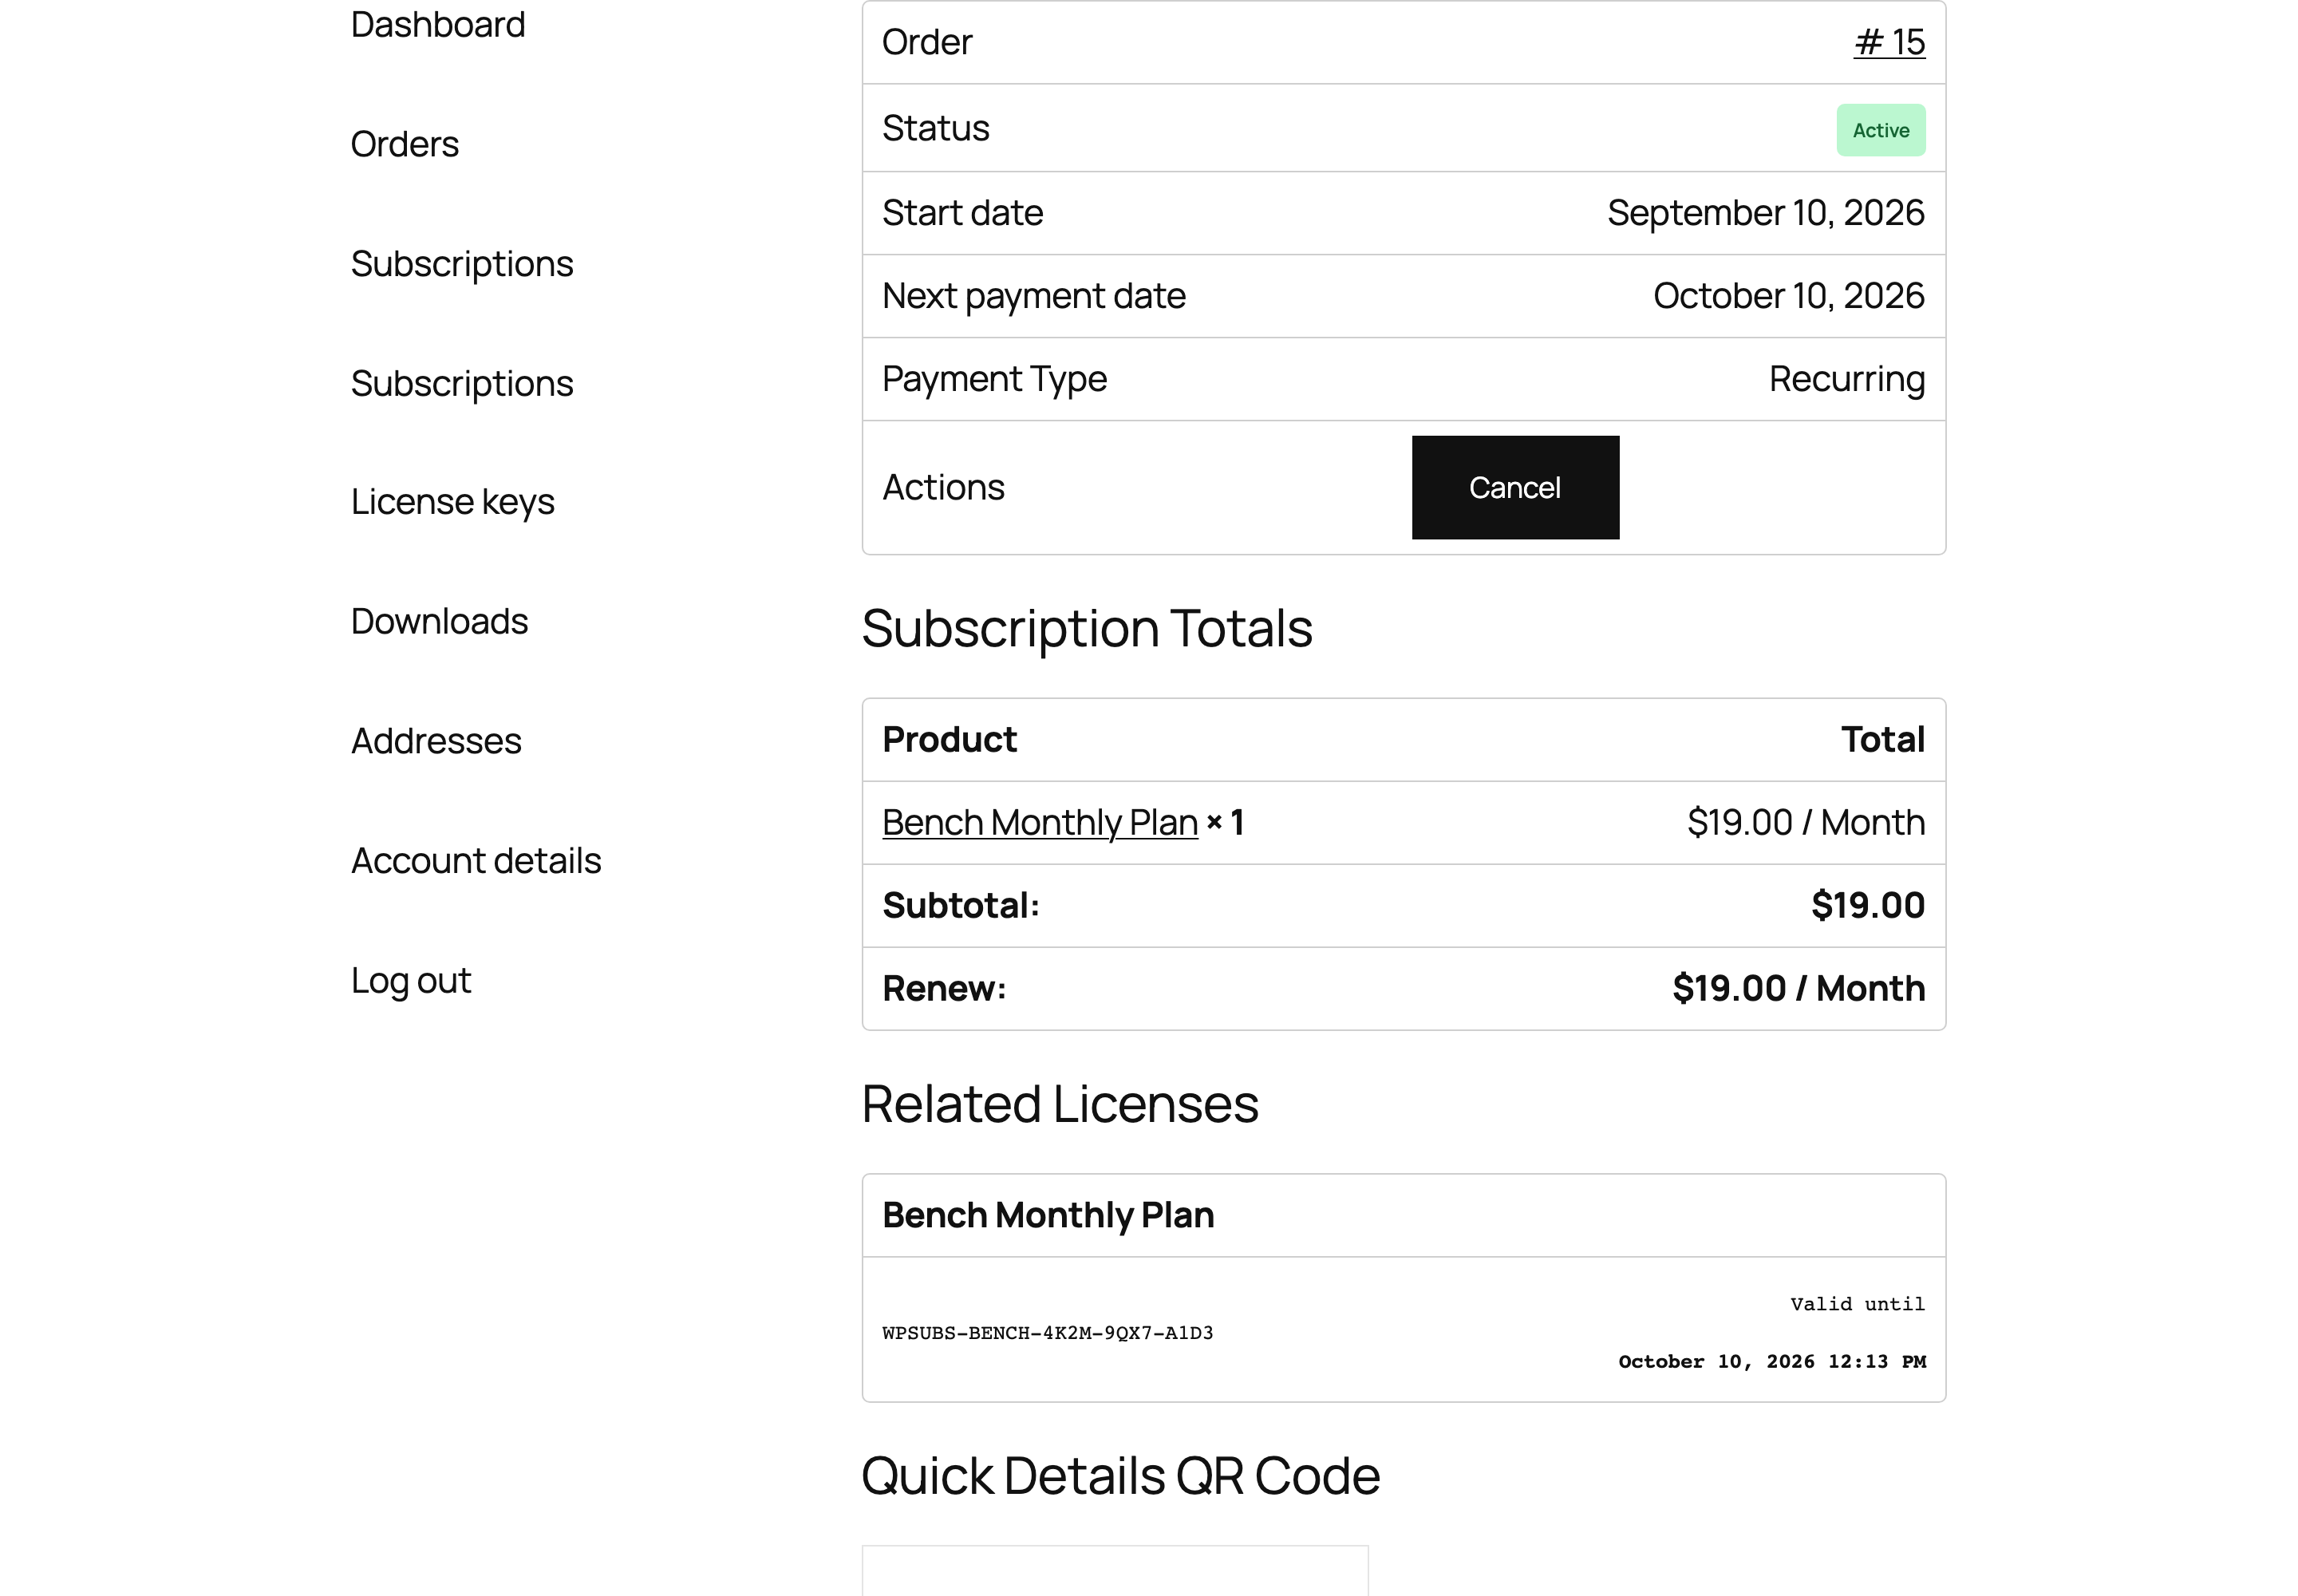
Task: Cancel the subscription with the Cancel button
Action: [1515, 487]
